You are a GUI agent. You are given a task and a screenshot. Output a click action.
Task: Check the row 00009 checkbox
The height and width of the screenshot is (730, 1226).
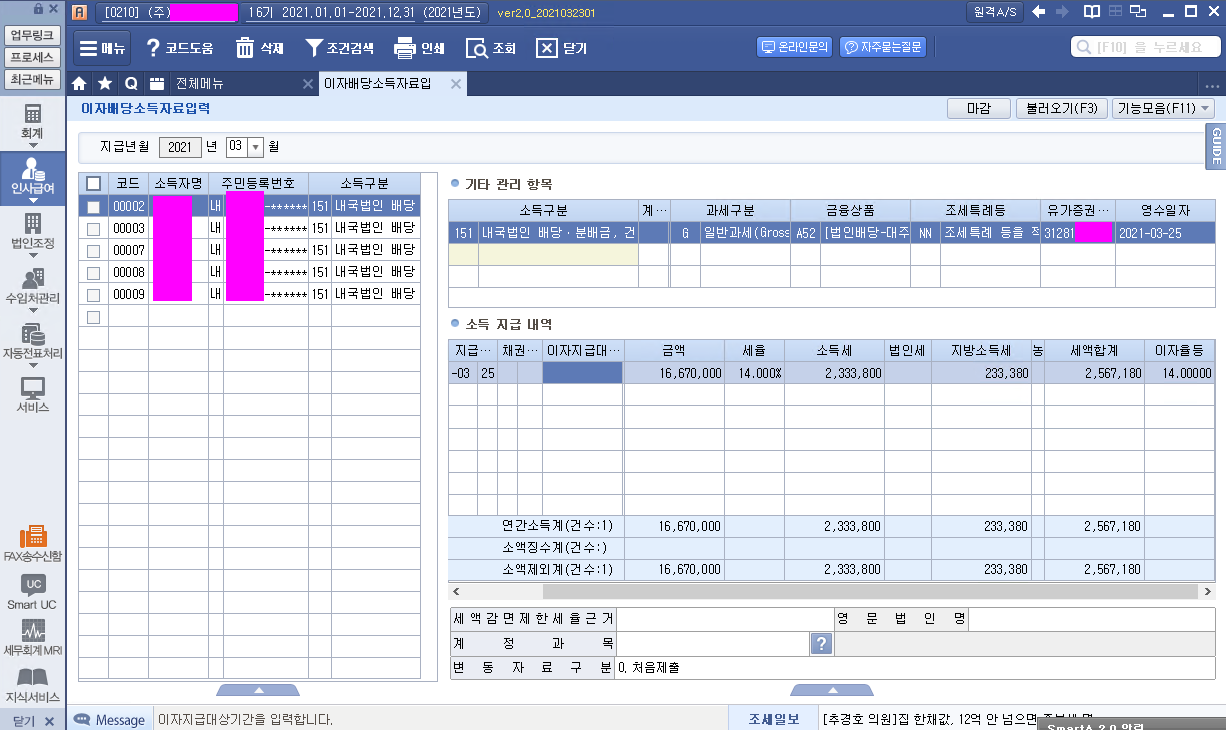pyautogui.click(x=94, y=294)
